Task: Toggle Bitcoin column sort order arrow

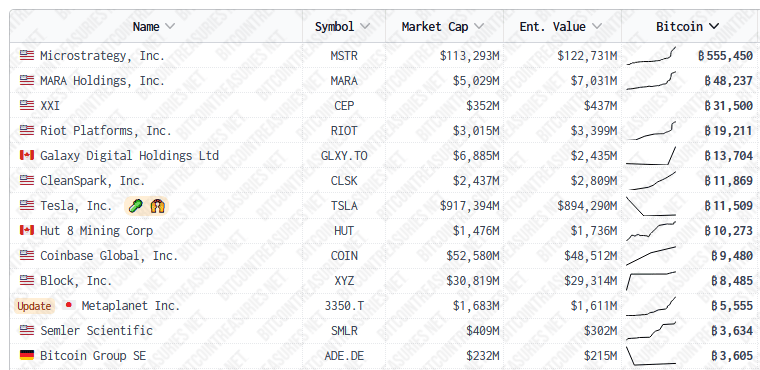Action: tap(713, 26)
